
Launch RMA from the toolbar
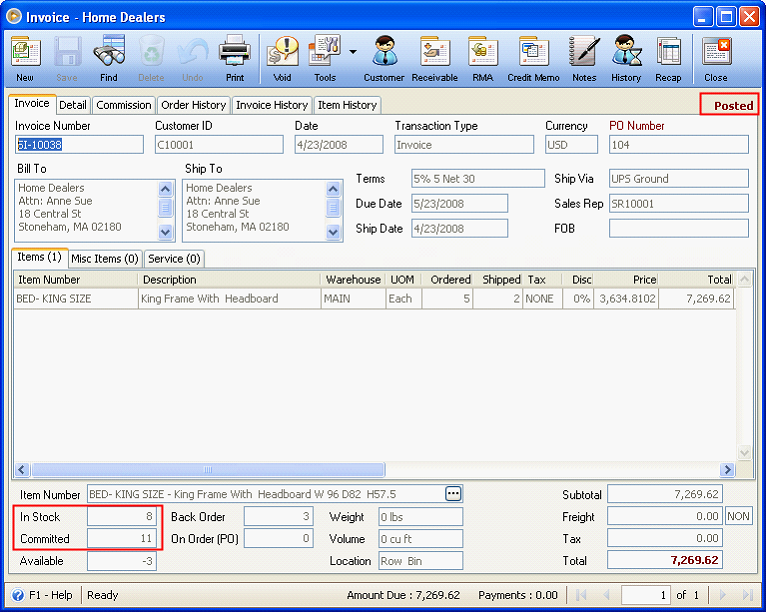click(x=483, y=58)
